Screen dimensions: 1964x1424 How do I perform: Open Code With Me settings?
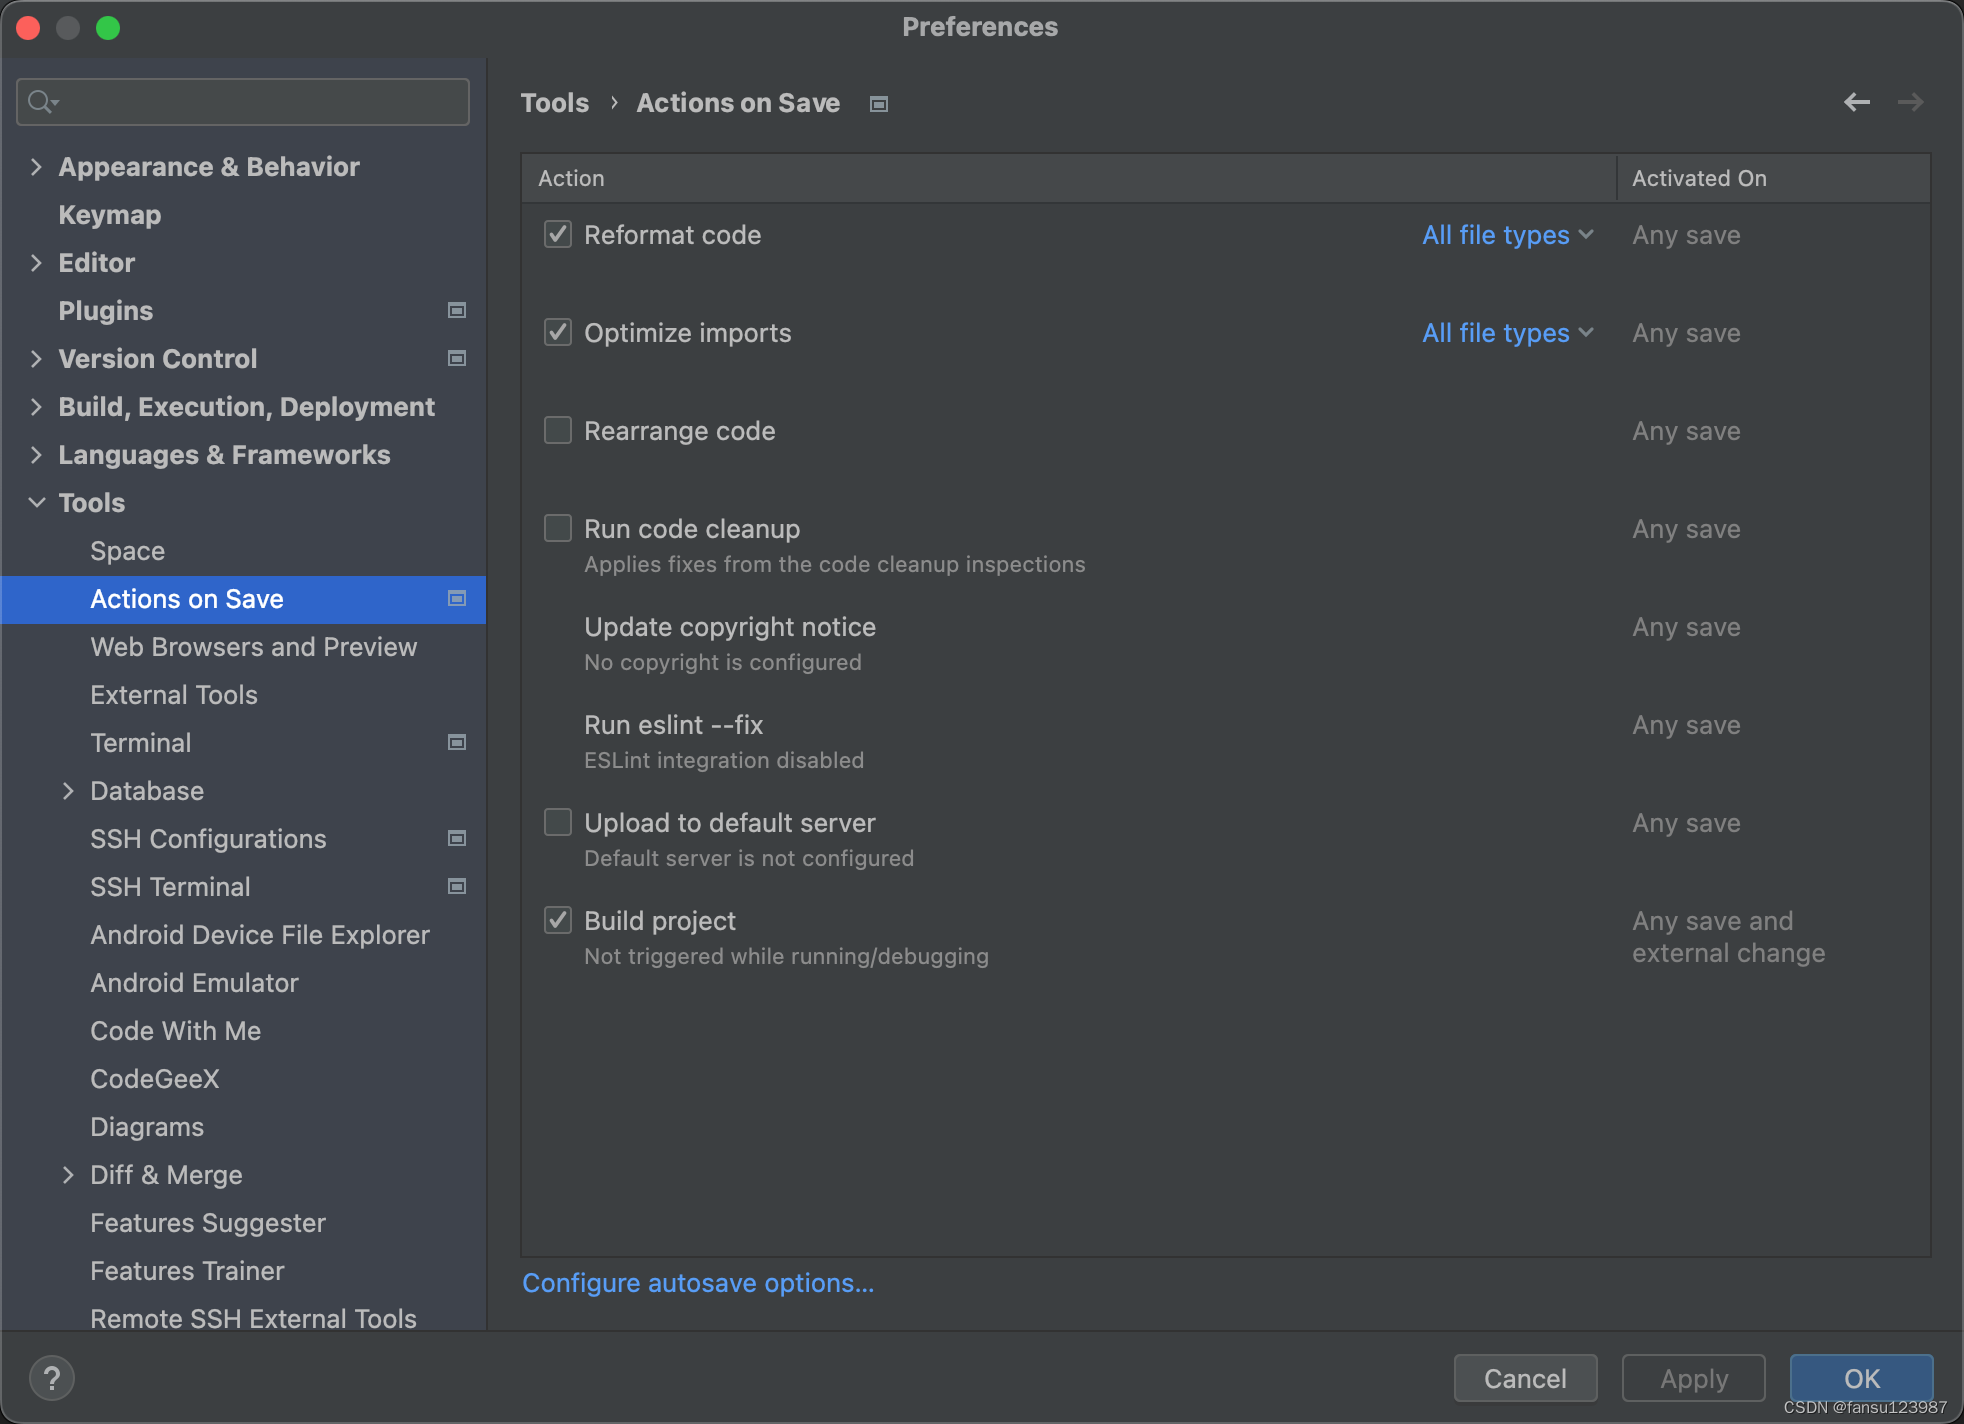pos(176,1031)
